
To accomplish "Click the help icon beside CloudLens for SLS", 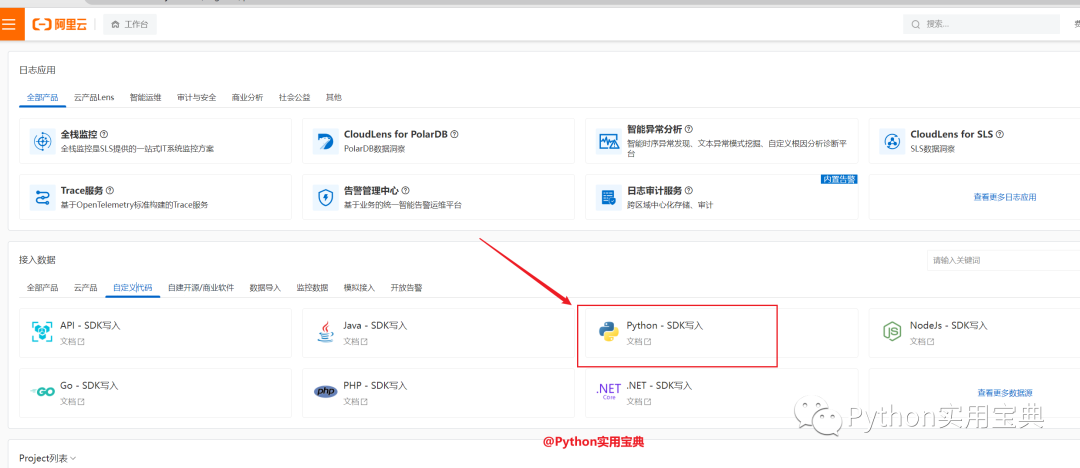I will (1000, 134).
